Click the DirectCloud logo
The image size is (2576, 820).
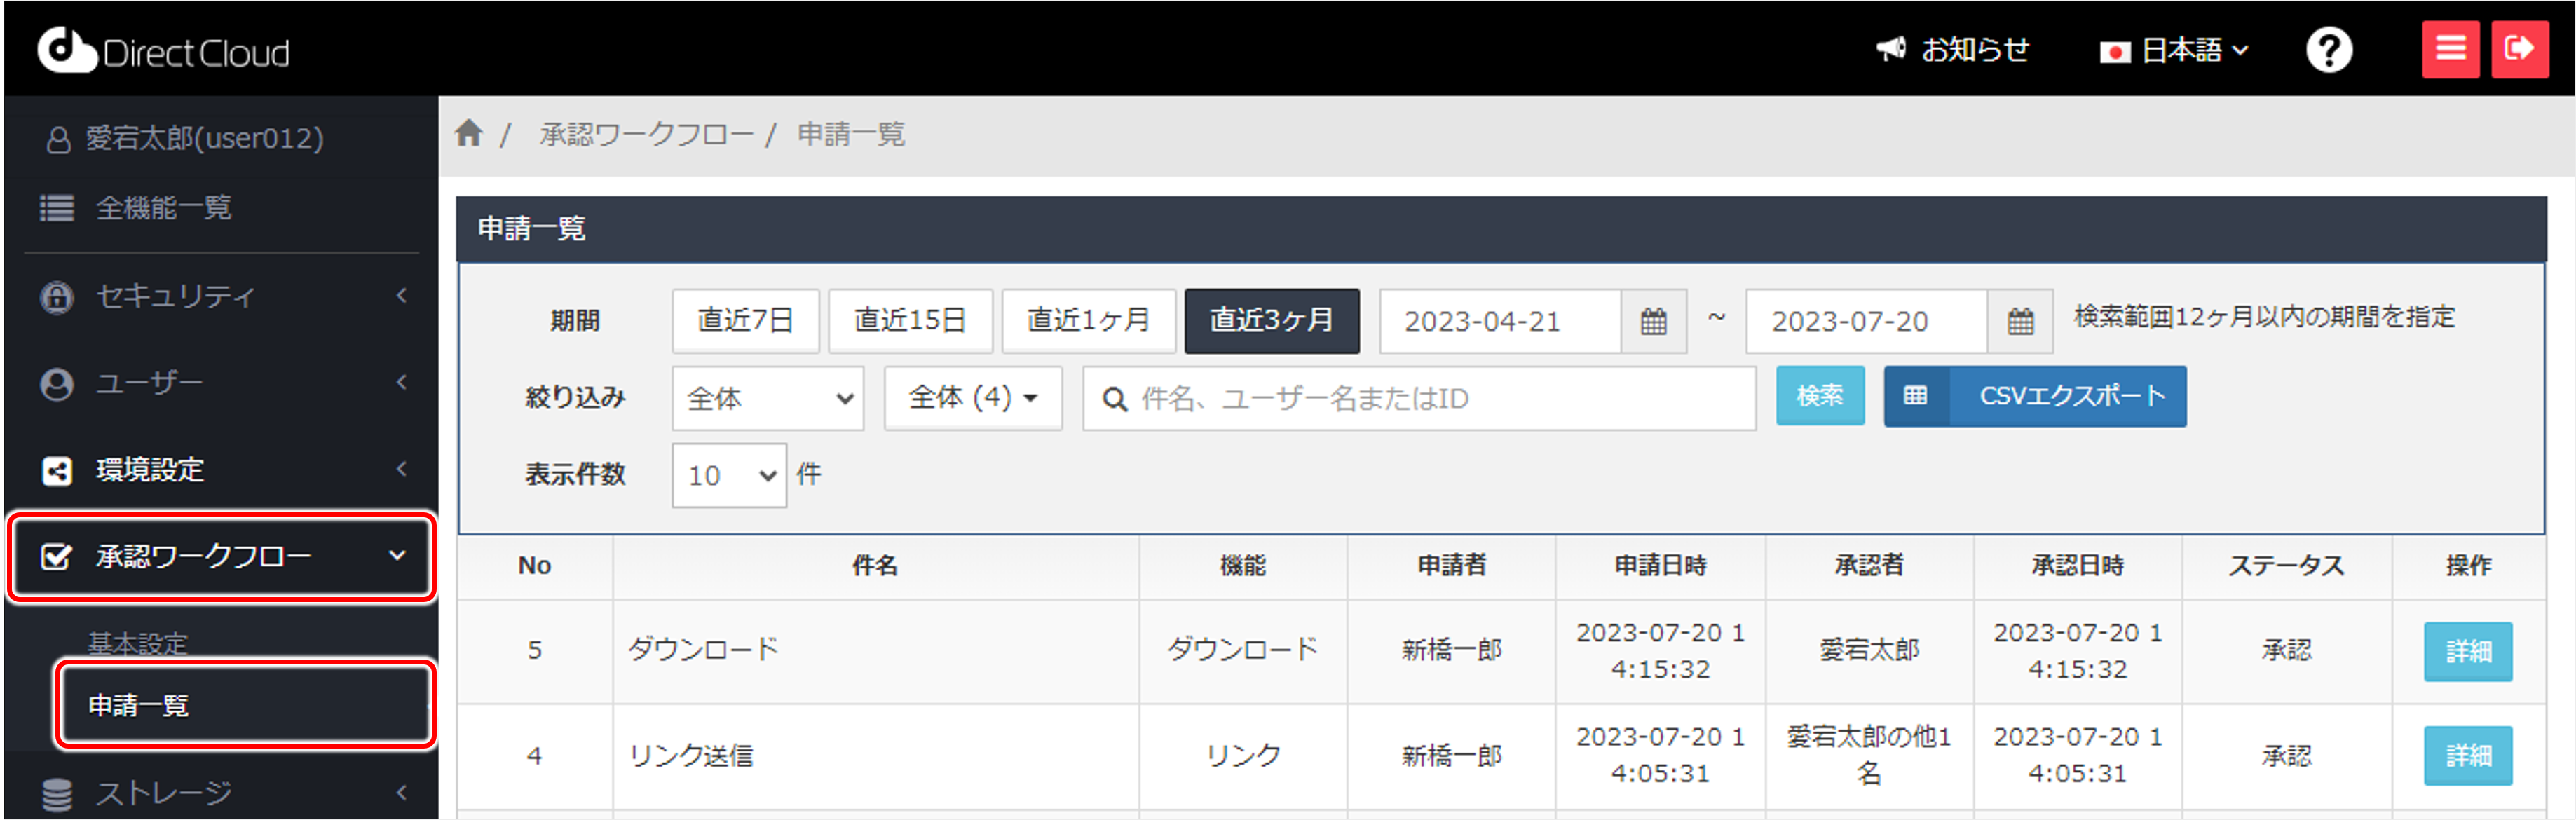163,51
